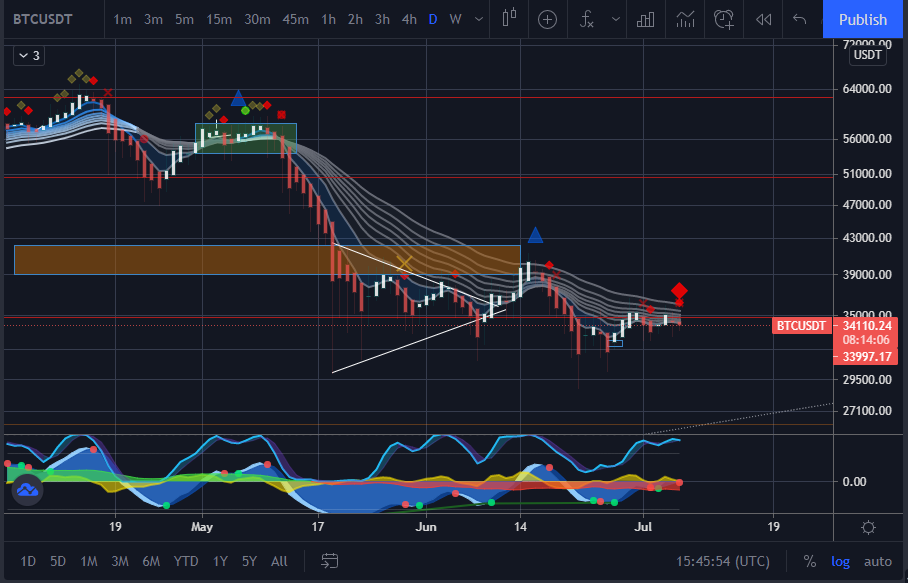Open the strategy tester chart icon
The height and width of the screenshot is (583, 908).
click(686, 20)
